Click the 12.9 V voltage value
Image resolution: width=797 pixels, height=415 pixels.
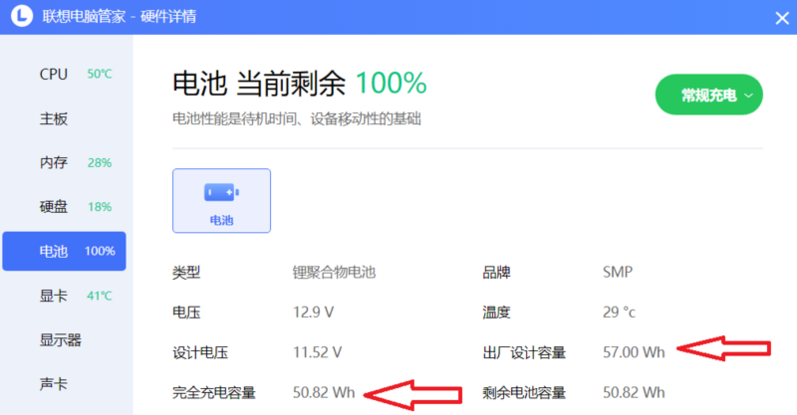[x=313, y=312]
